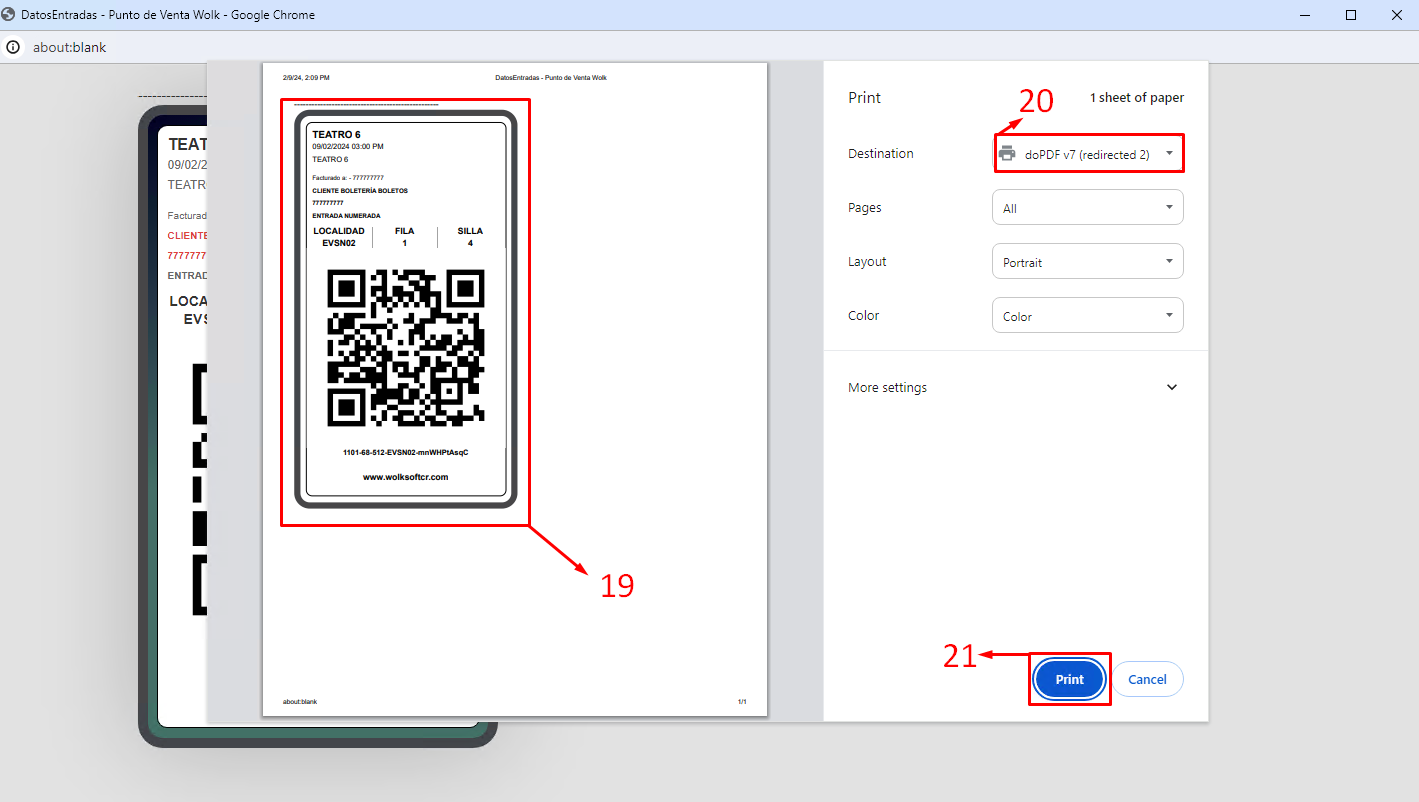Open the Pages dropdown set to All
This screenshot has height=802, width=1419.
coord(1088,208)
